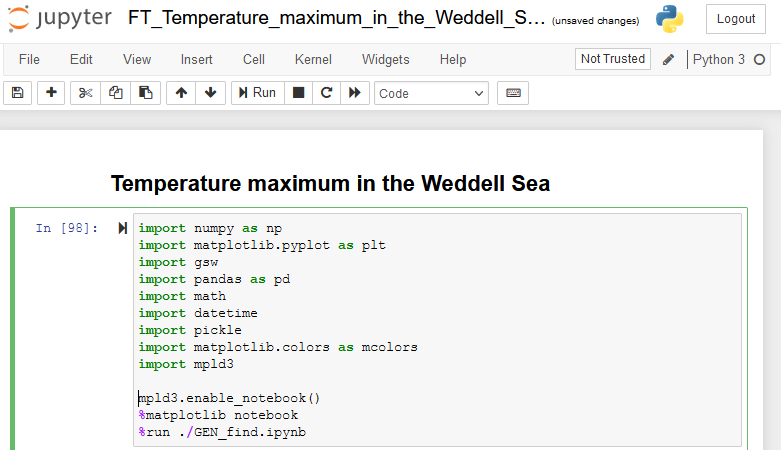The width and height of the screenshot is (781, 450).
Task: Open the cell type Code dropdown
Action: click(431, 93)
